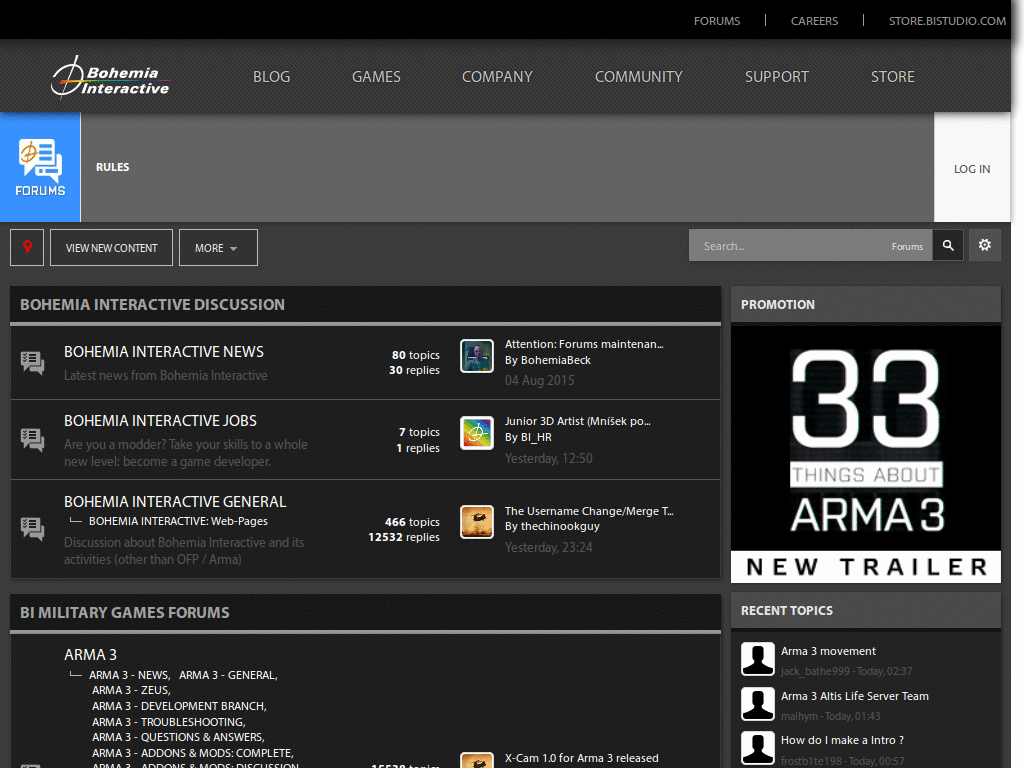Go to FORUMS in top bar
The width and height of the screenshot is (1024, 768).
click(717, 21)
